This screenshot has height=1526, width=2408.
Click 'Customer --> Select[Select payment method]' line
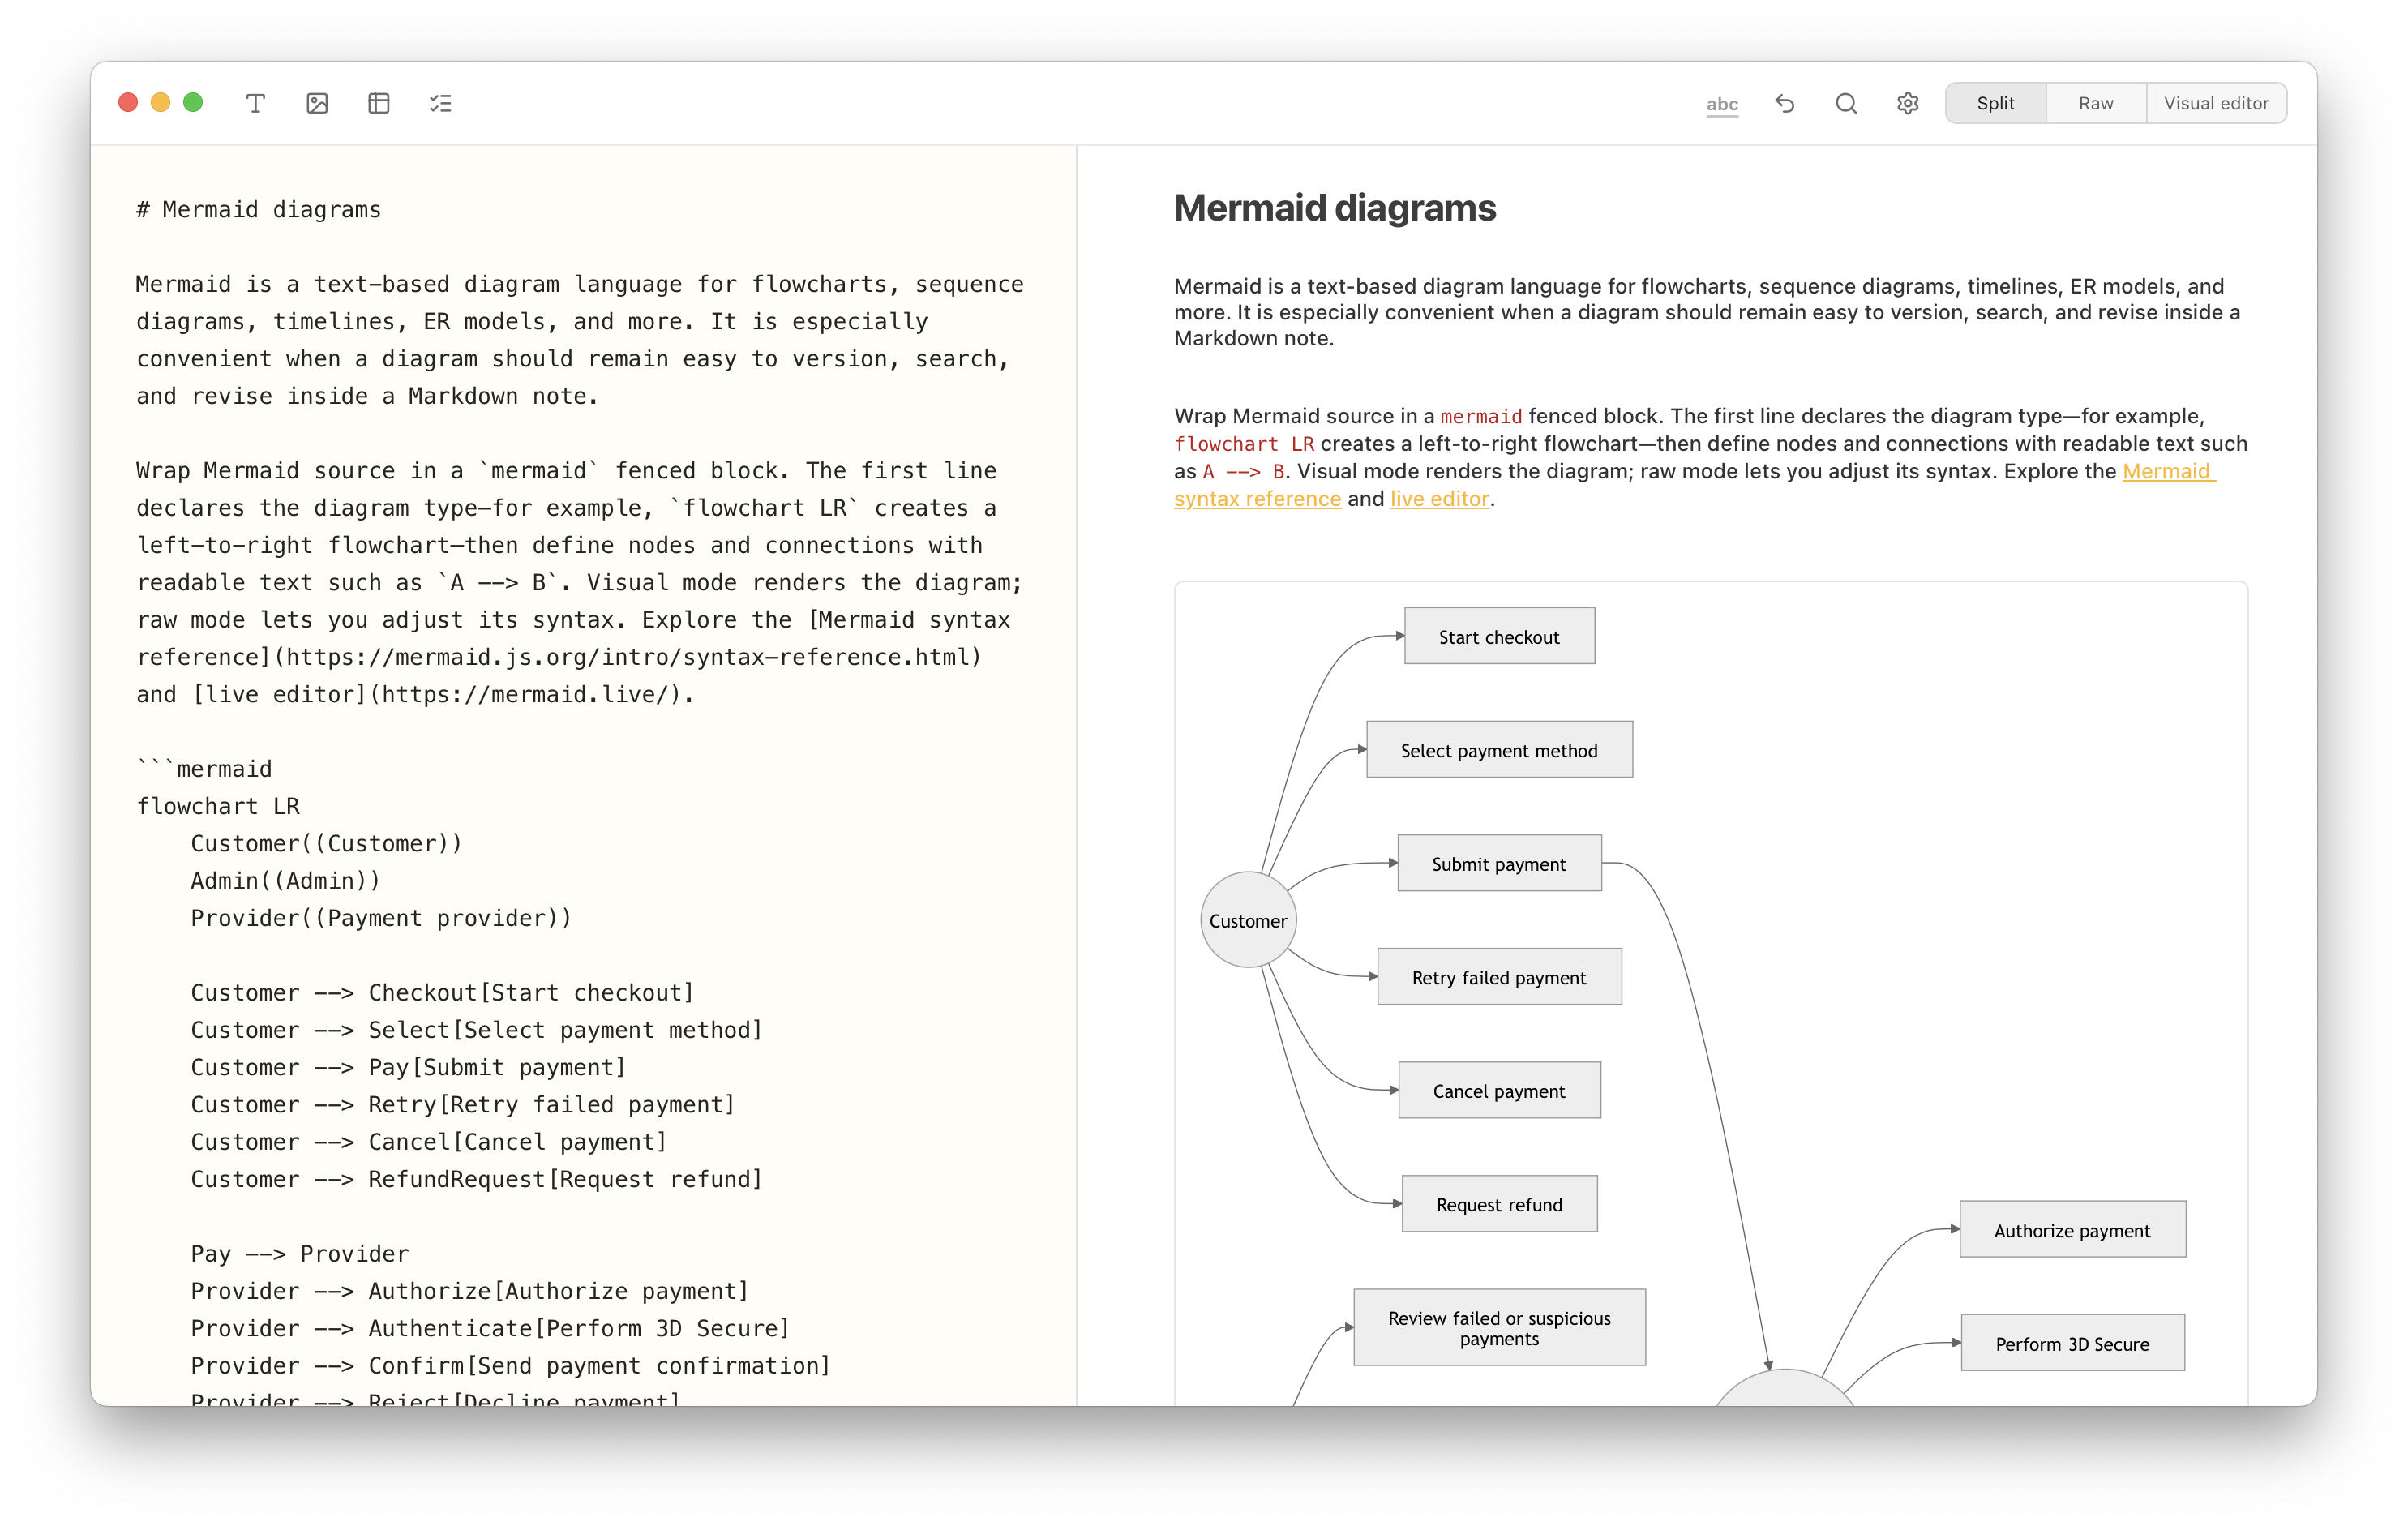click(476, 1029)
